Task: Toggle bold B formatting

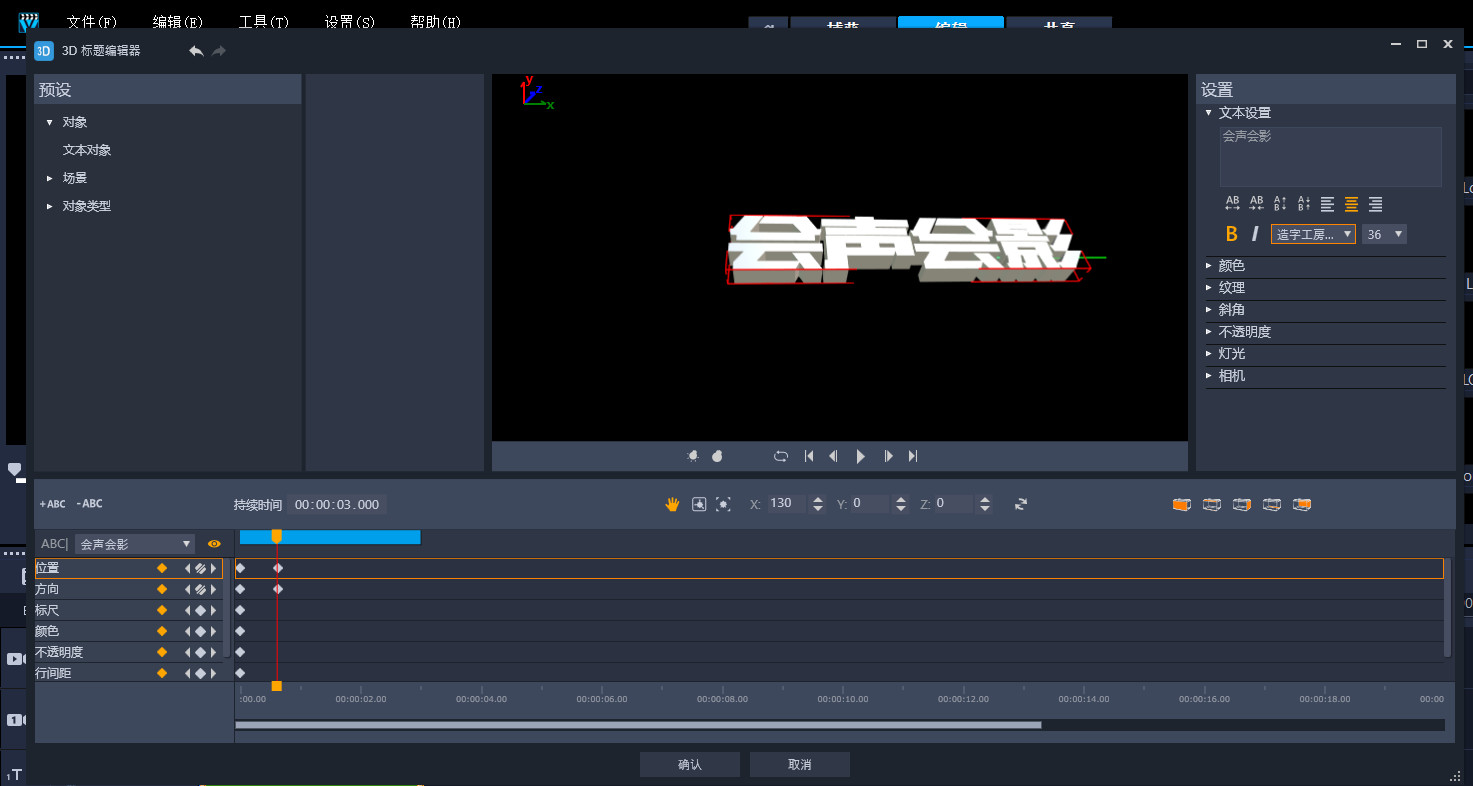Action: click(x=1232, y=234)
